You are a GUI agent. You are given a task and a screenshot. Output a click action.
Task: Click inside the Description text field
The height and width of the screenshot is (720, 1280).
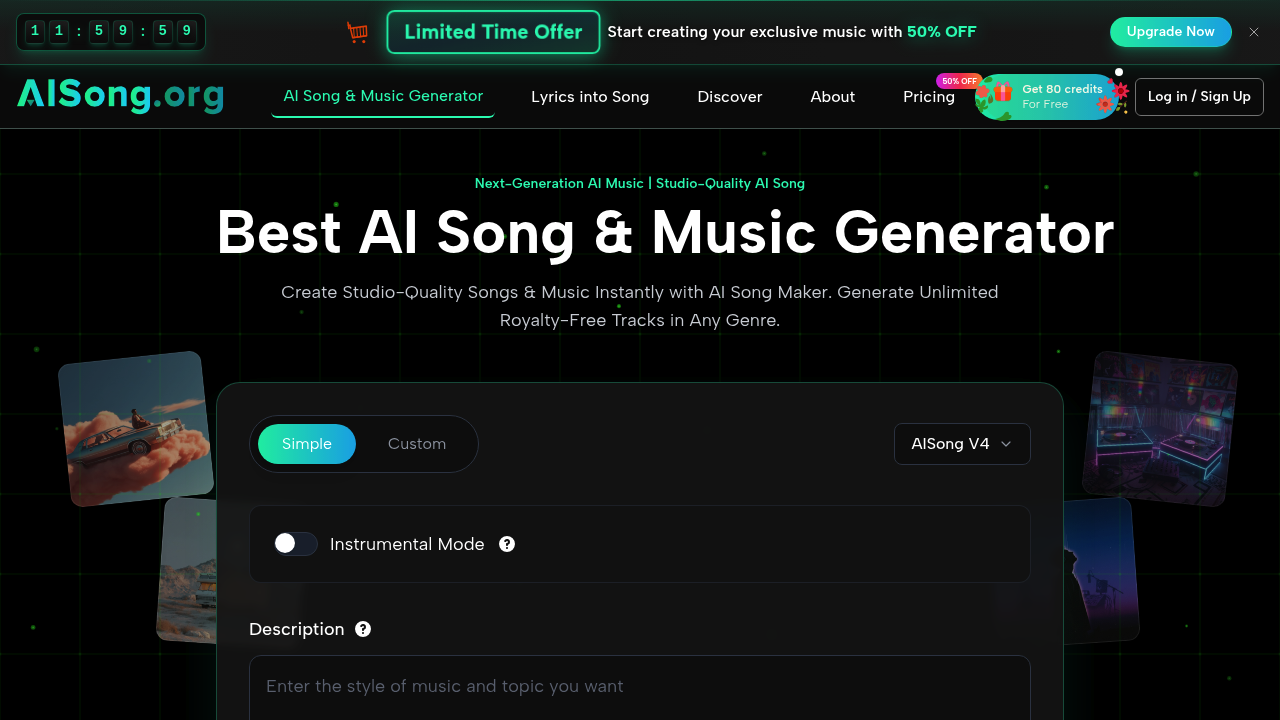coord(640,687)
